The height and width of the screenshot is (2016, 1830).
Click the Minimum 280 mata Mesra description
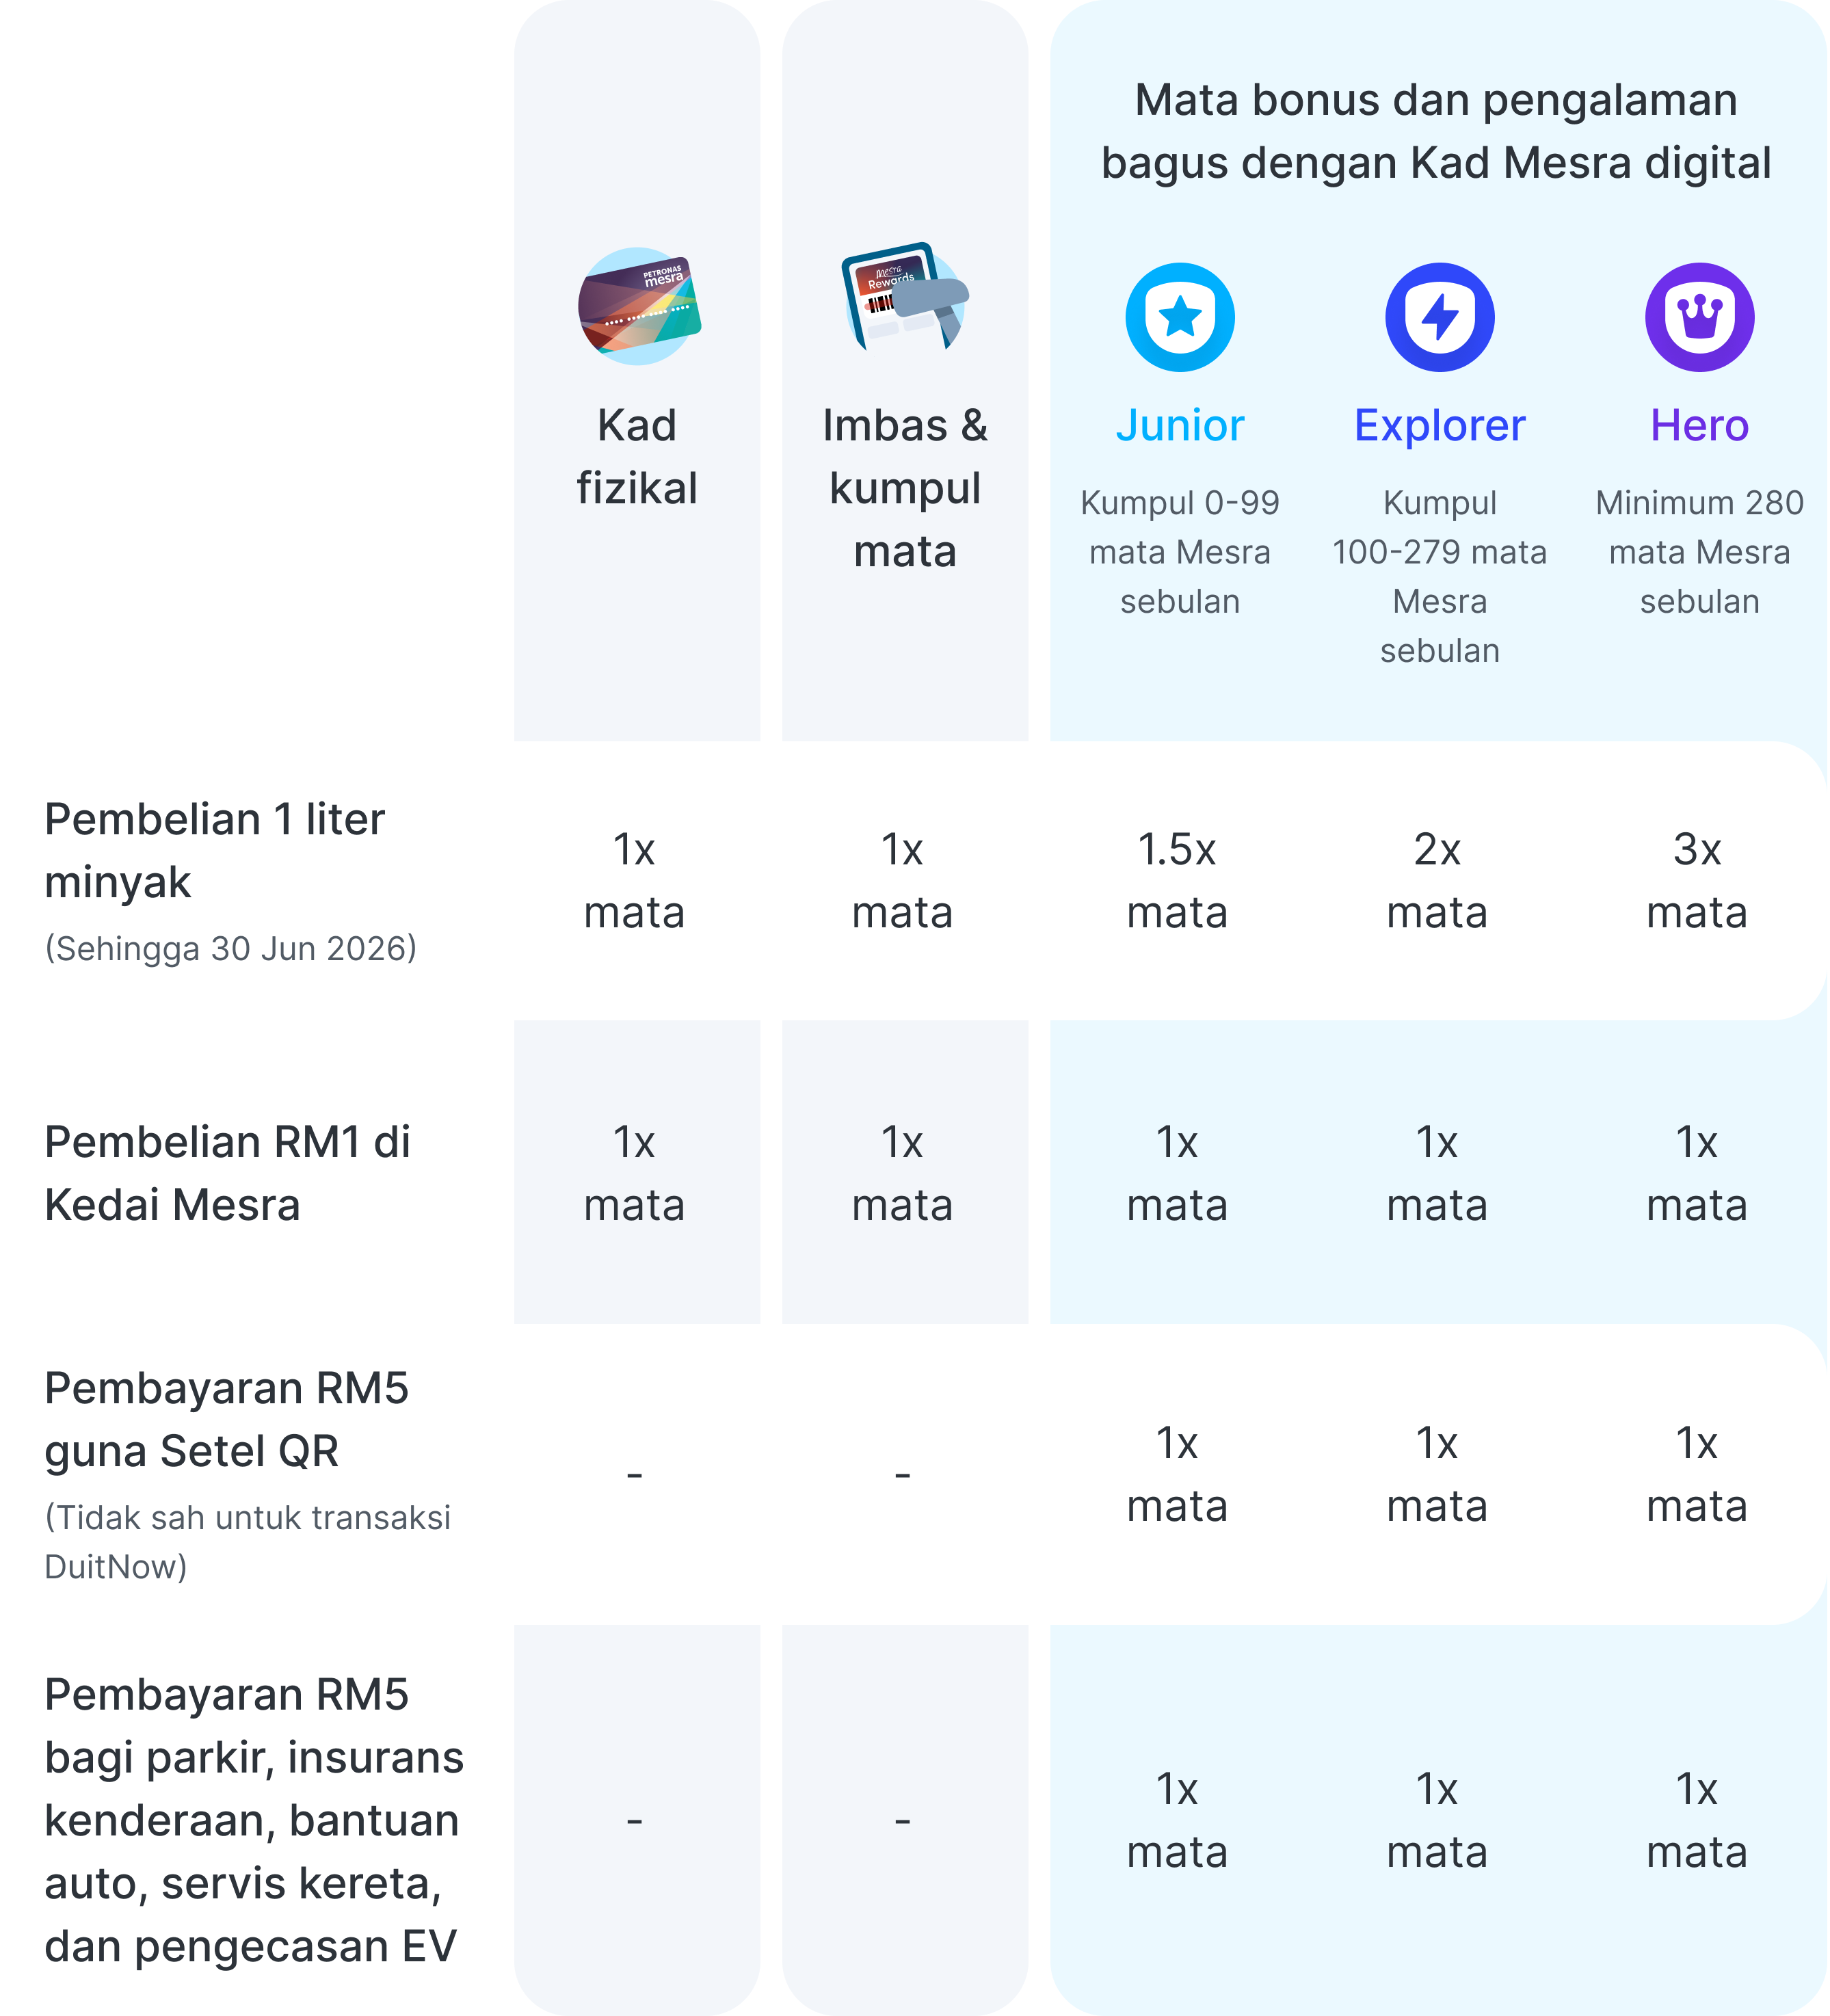(x=1699, y=552)
